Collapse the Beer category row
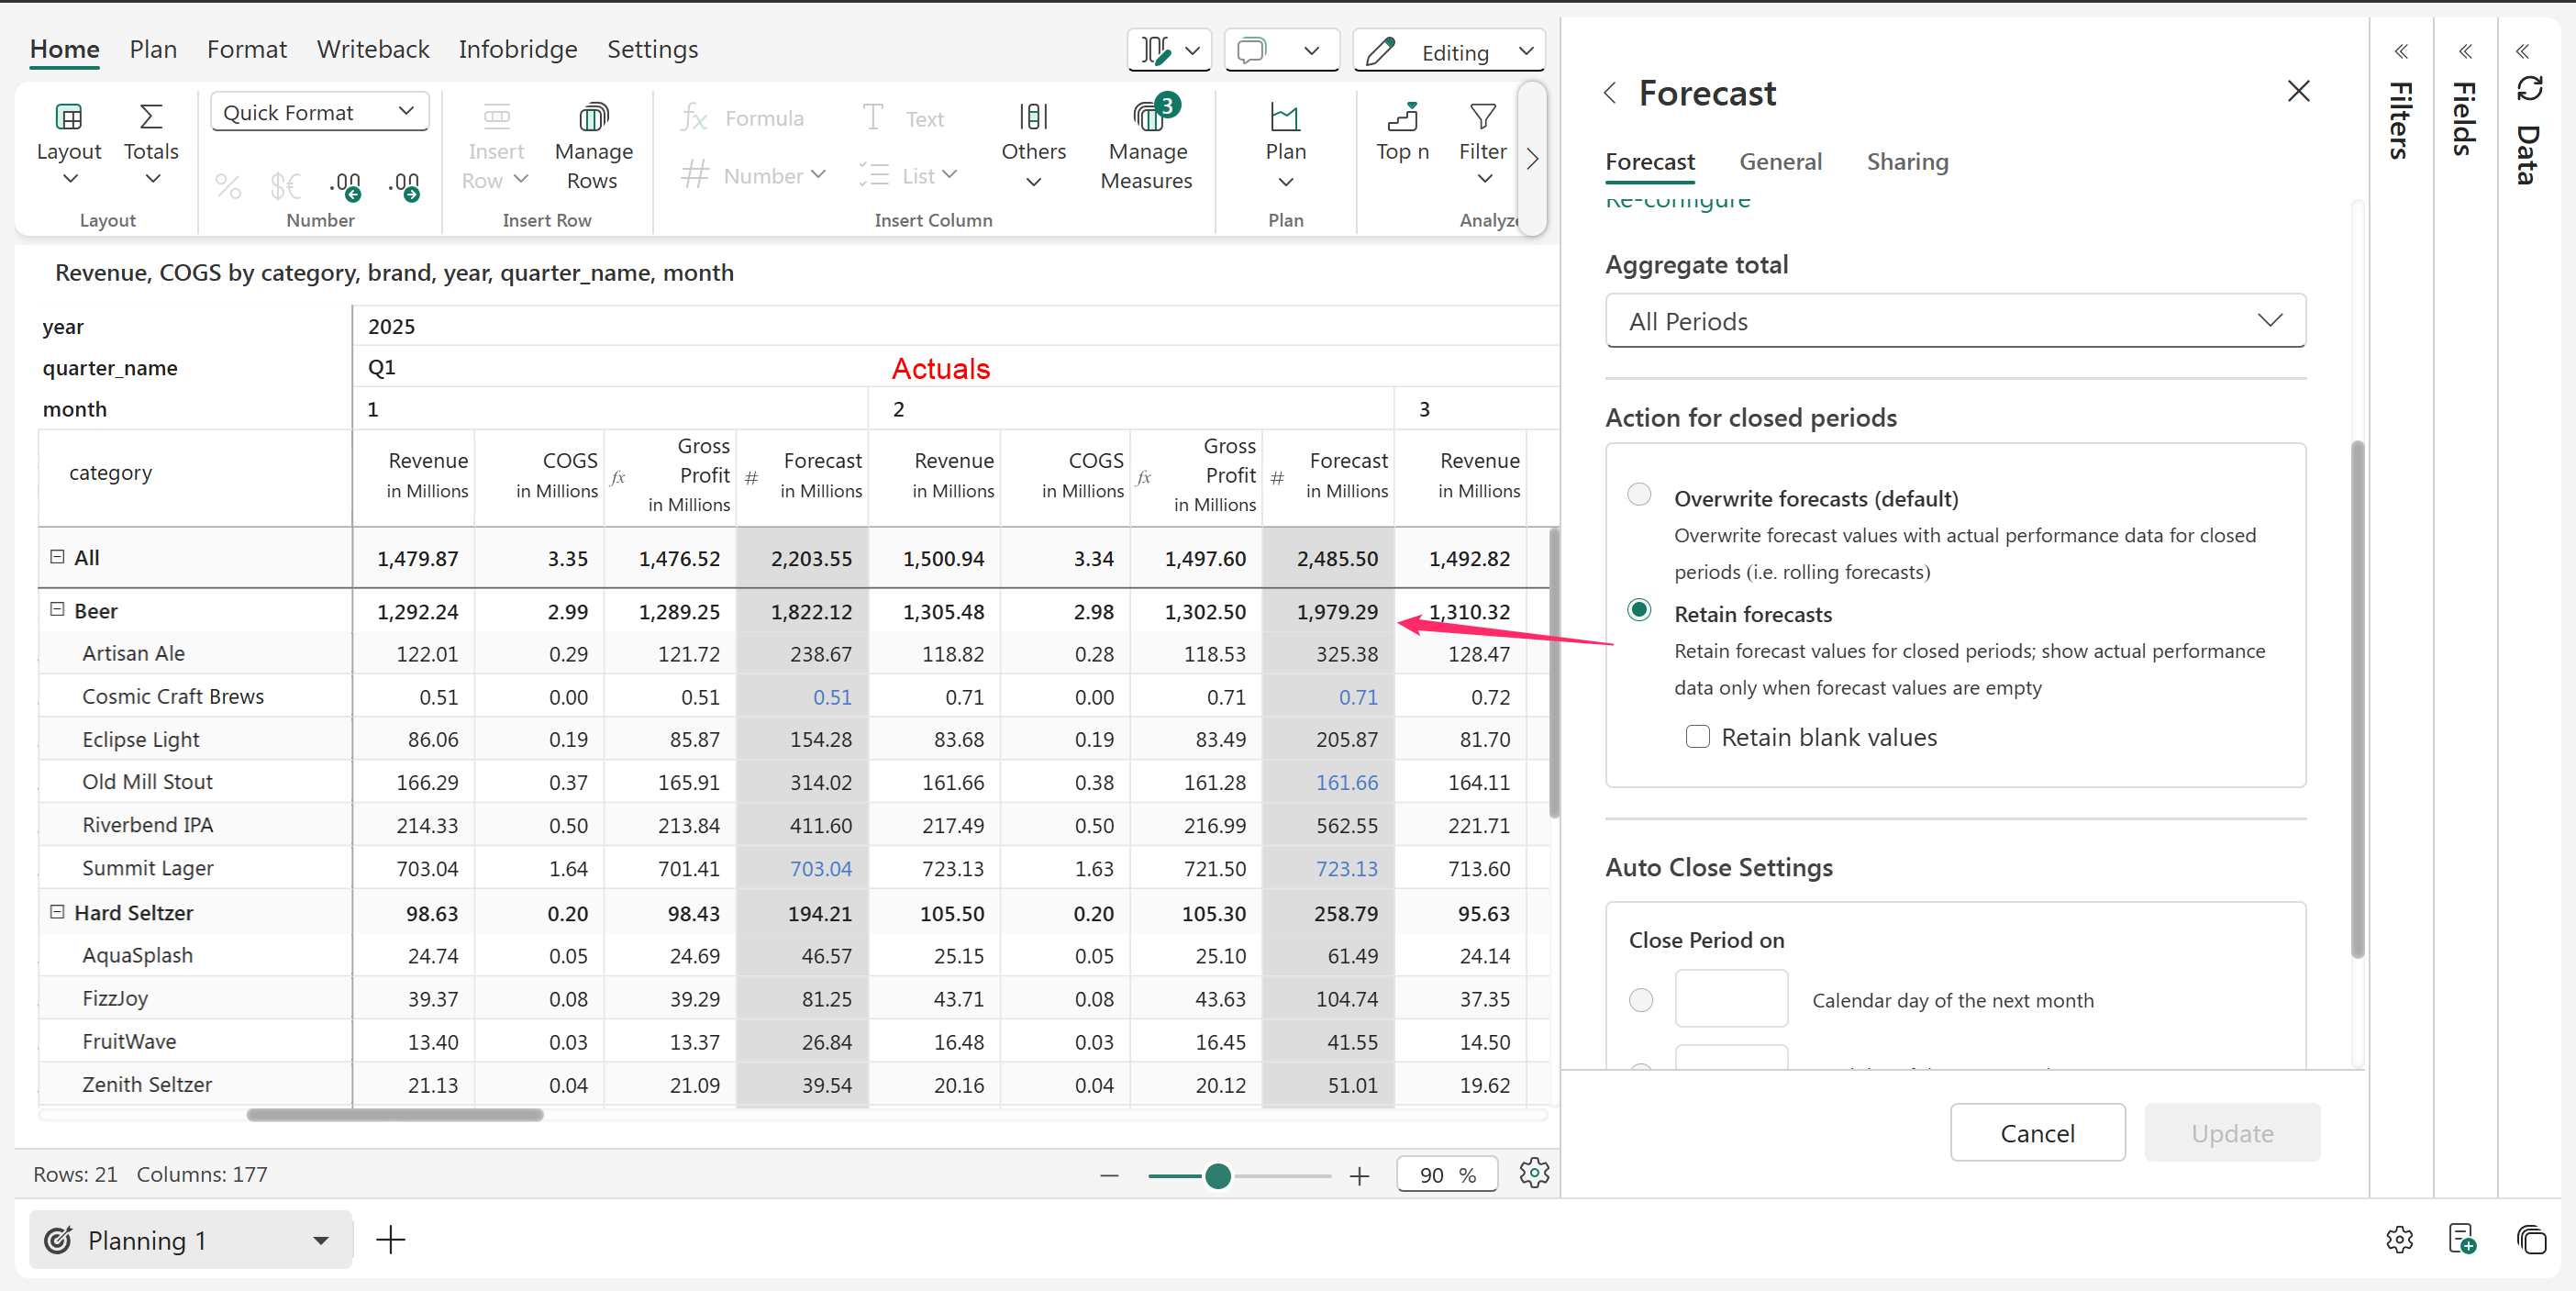This screenshot has height=1291, width=2576. (x=57, y=609)
